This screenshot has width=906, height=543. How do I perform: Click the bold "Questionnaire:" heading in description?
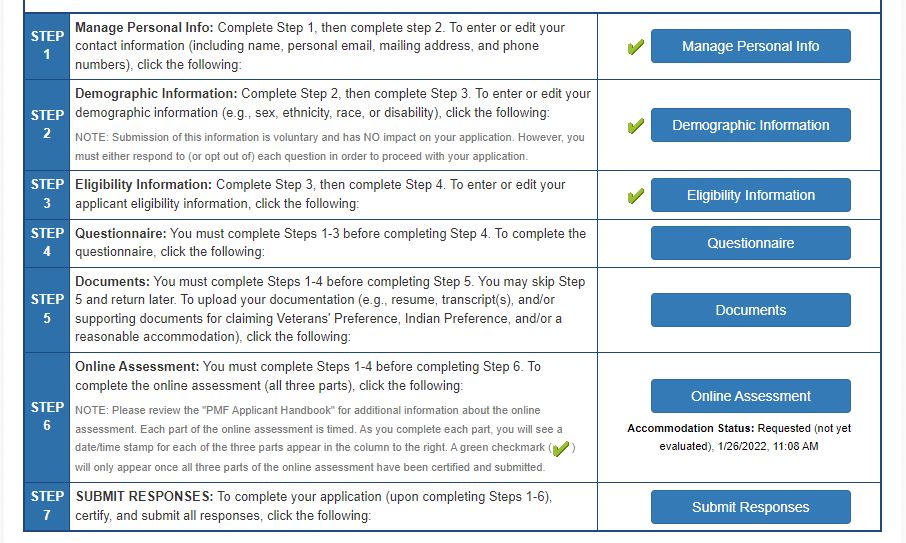[121, 233]
